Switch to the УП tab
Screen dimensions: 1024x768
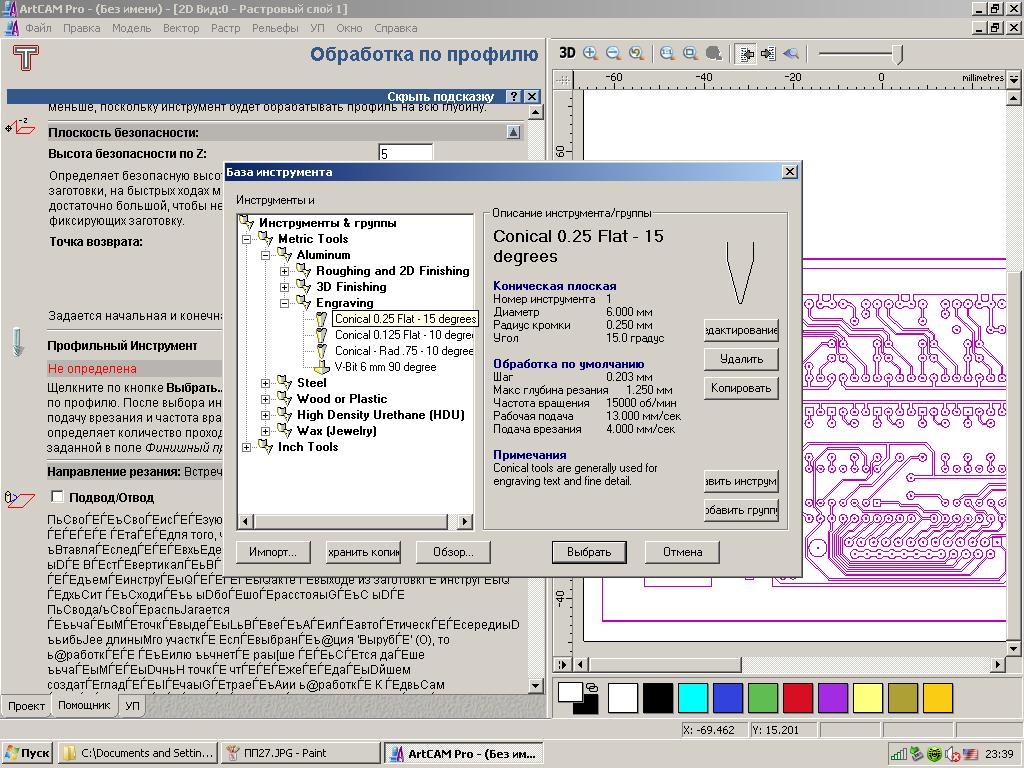(133, 706)
